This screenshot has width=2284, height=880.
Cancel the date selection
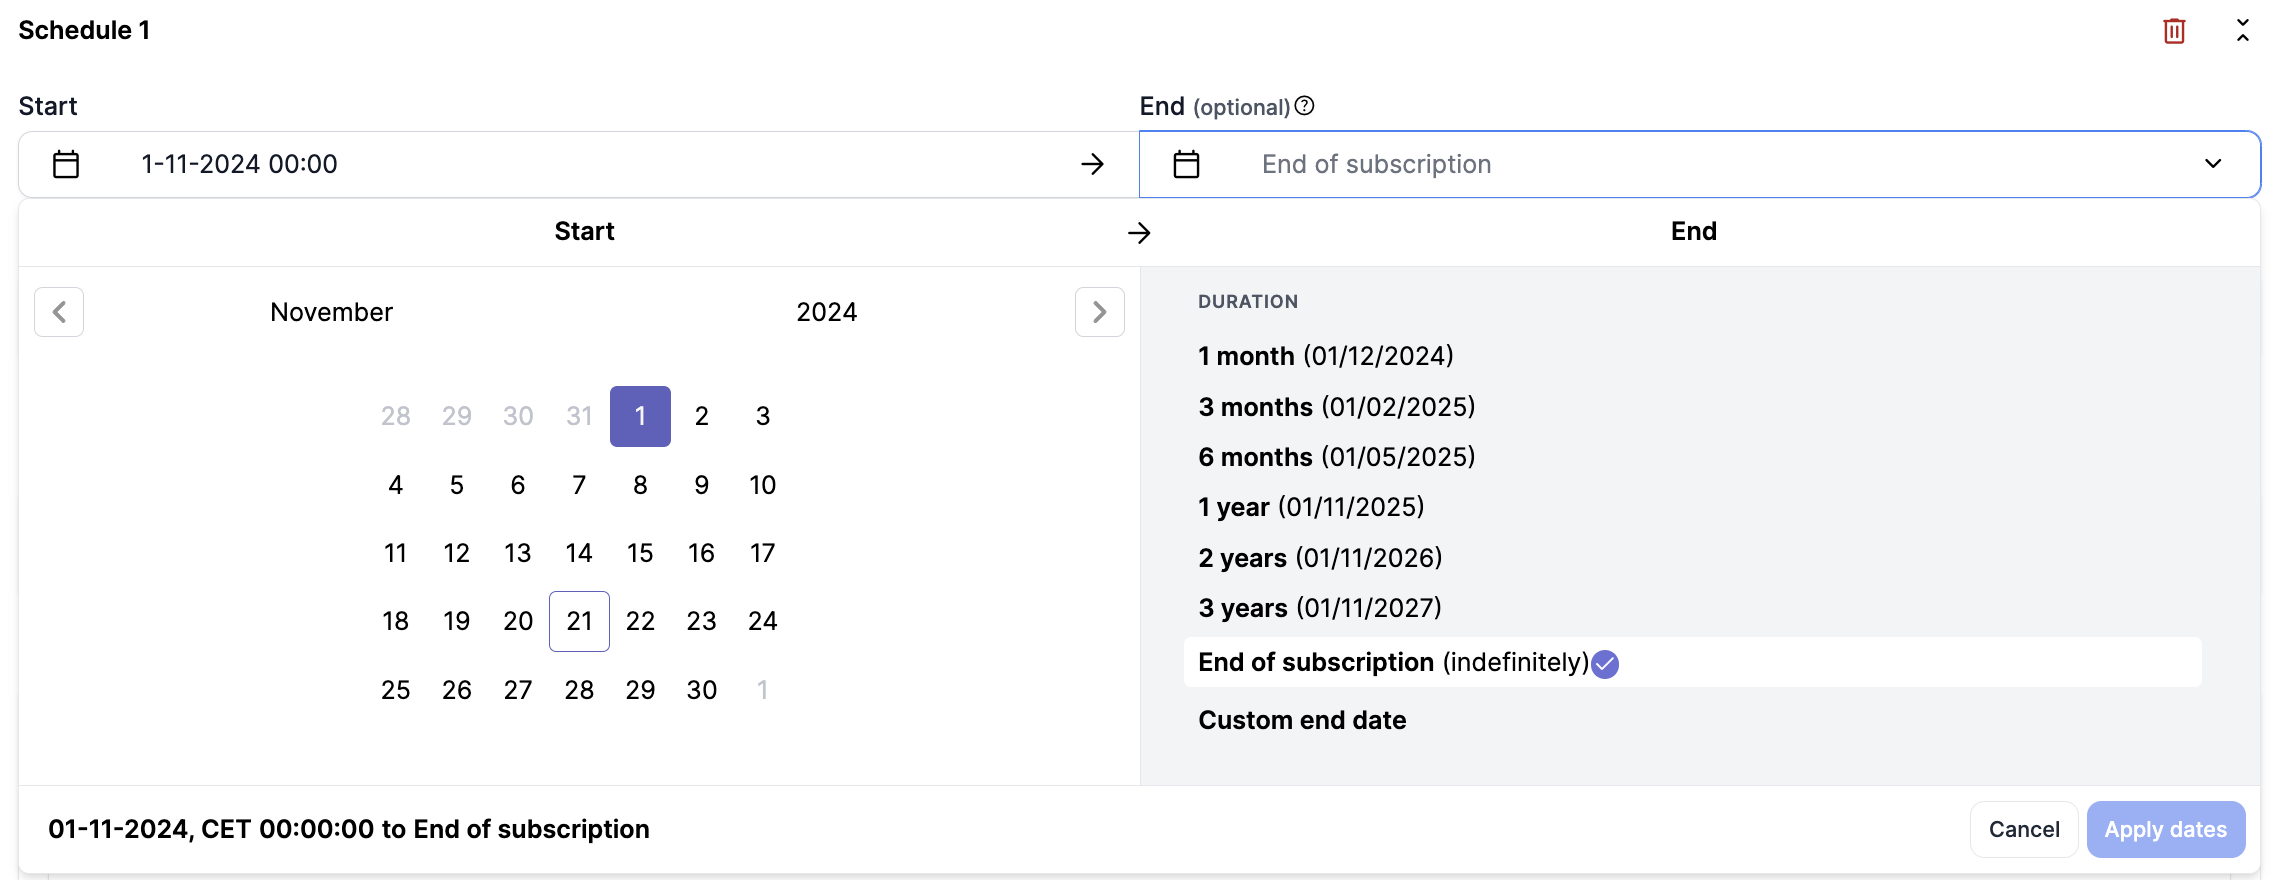(x=2023, y=829)
